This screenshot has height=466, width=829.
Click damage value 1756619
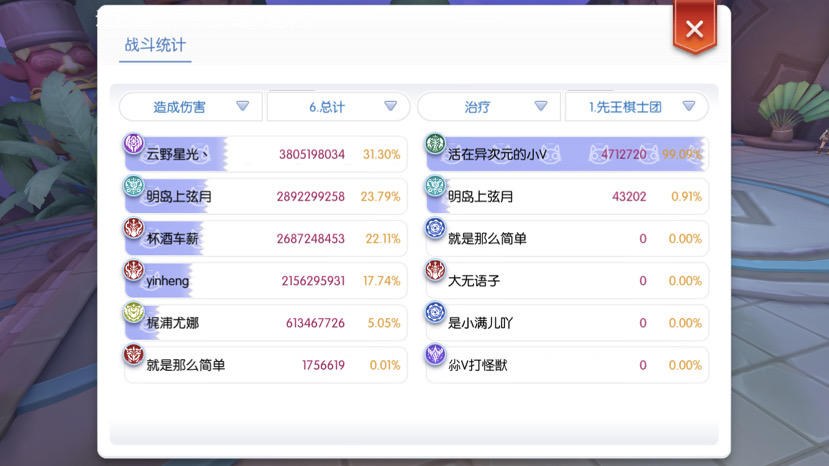click(323, 366)
